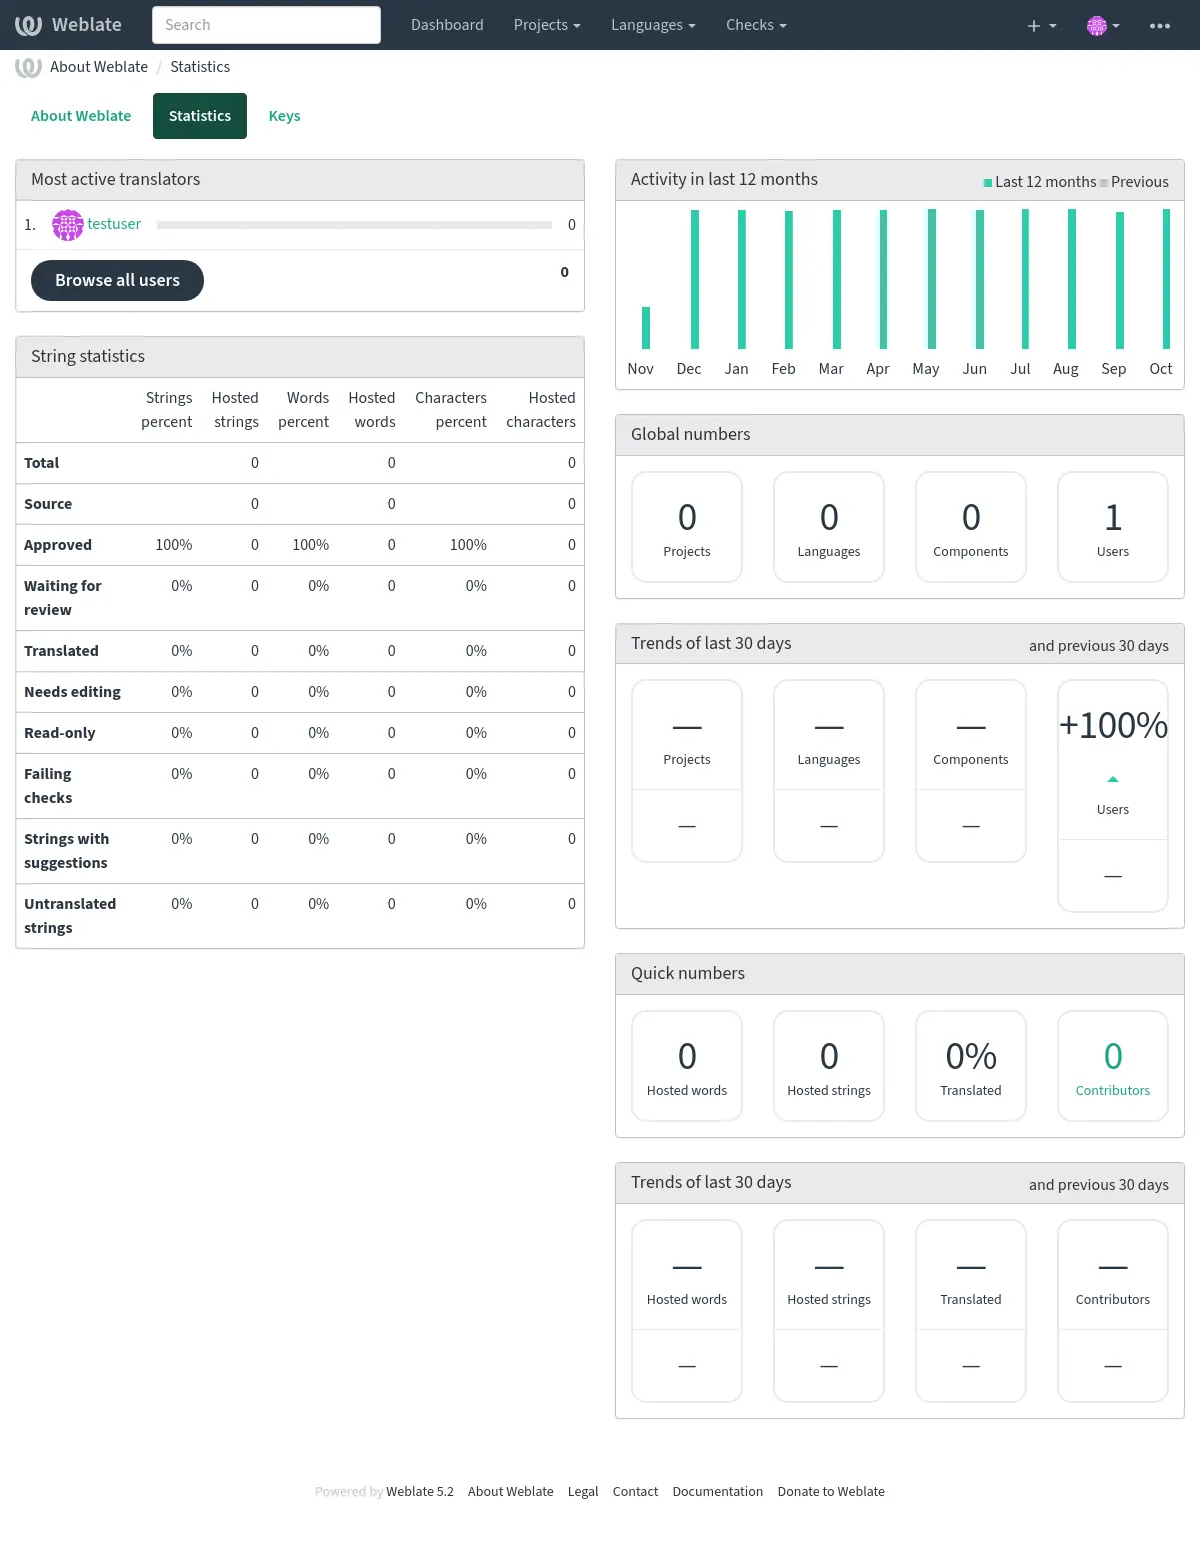Expand the Projects dropdown
Image resolution: width=1200 pixels, height=1568 pixels.
tap(547, 25)
